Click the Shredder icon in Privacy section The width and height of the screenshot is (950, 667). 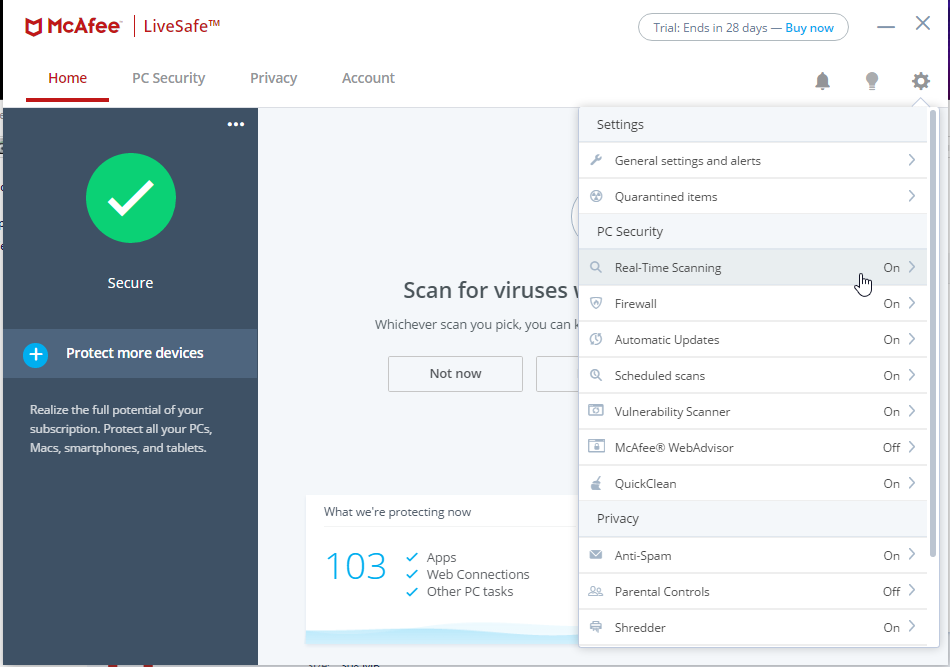595,627
